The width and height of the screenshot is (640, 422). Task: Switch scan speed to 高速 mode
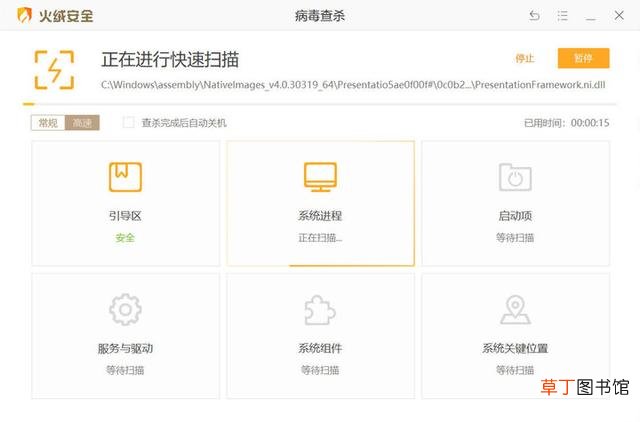click(82, 123)
